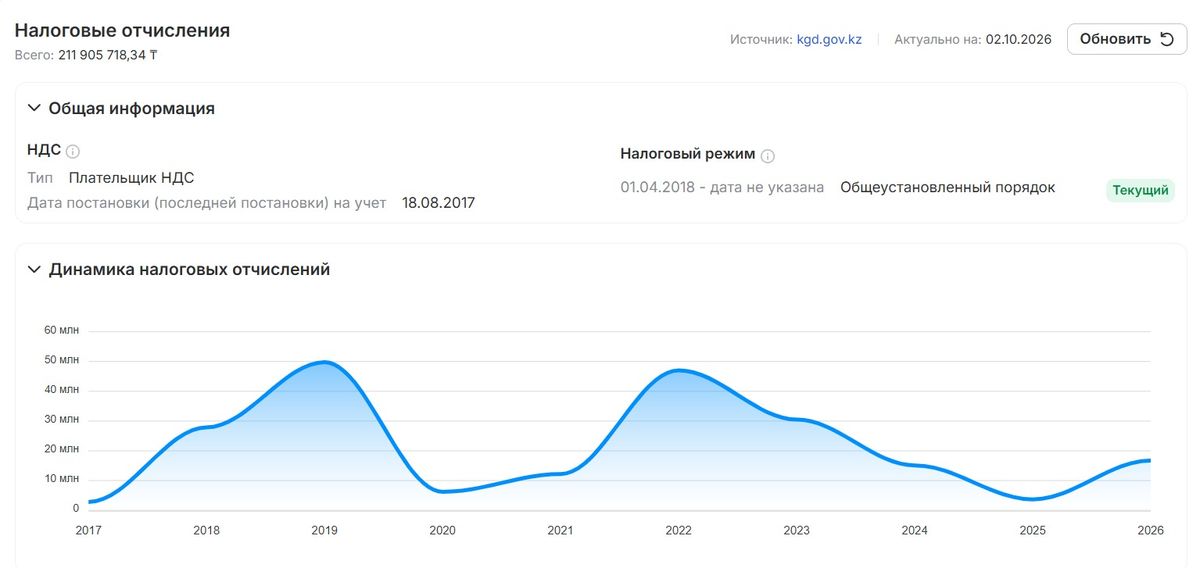The image size is (1200, 568).
Task: Click the 2025 x-axis label
Action: coord(1033,530)
